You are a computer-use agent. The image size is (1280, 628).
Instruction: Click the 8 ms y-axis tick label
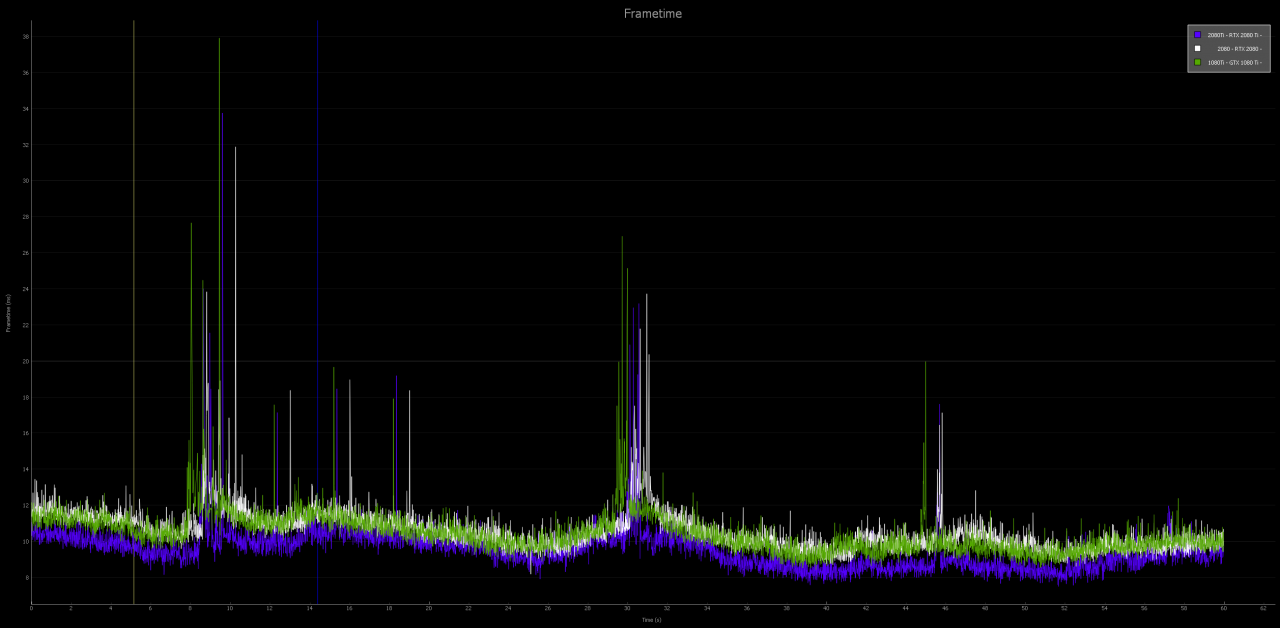pyautogui.click(x=26, y=577)
